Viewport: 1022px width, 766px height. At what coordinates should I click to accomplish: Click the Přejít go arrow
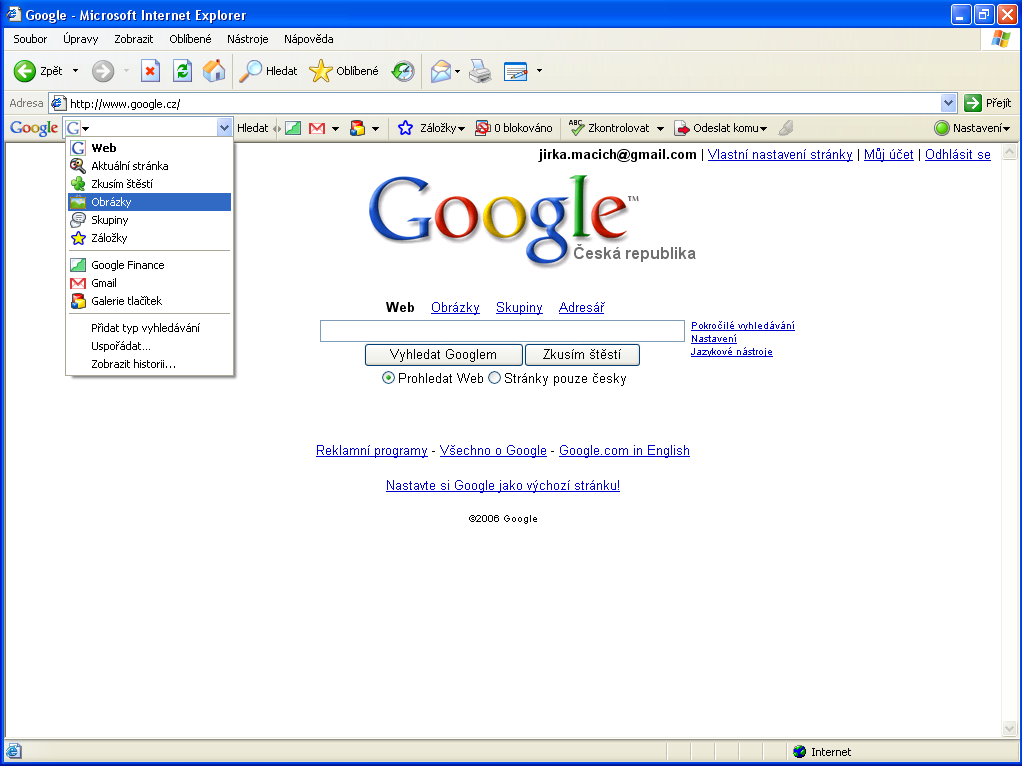point(972,103)
